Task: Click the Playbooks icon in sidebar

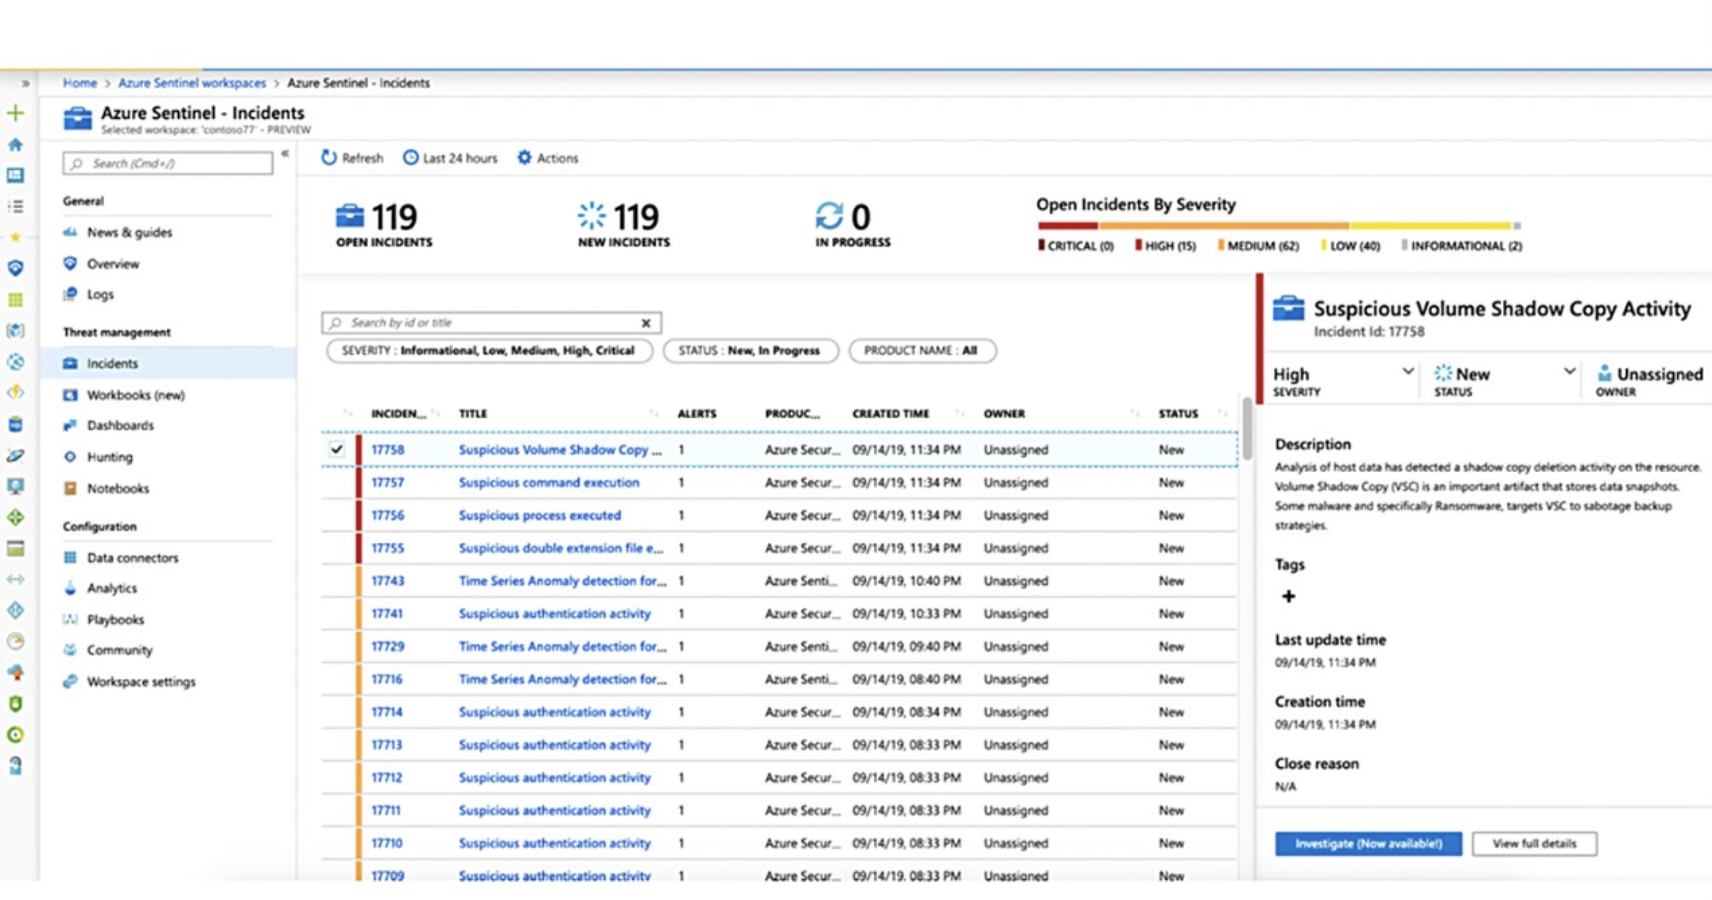Action: [70, 619]
